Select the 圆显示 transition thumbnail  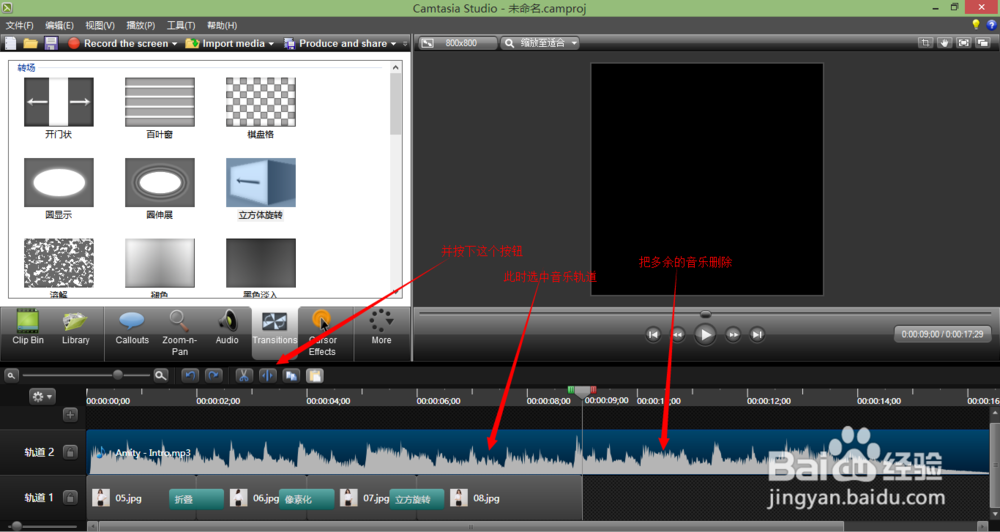point(59,182)
